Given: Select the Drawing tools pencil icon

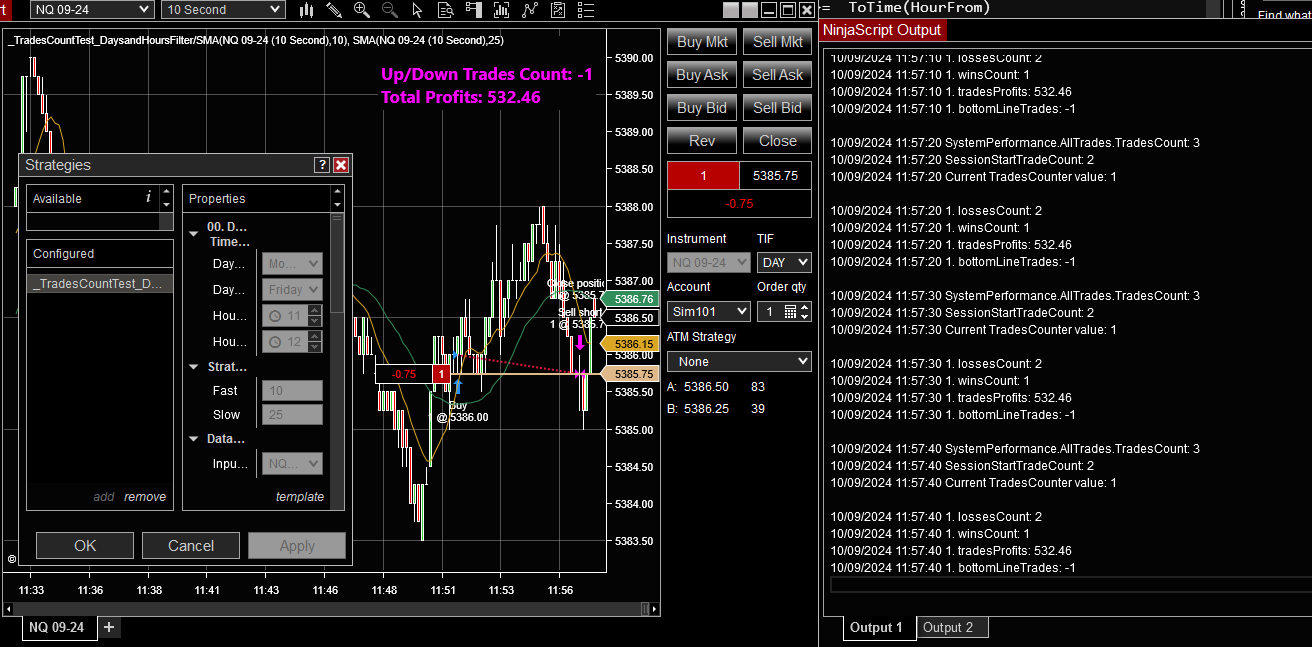Looking at the screenshot, I should (x=334, y=11).
